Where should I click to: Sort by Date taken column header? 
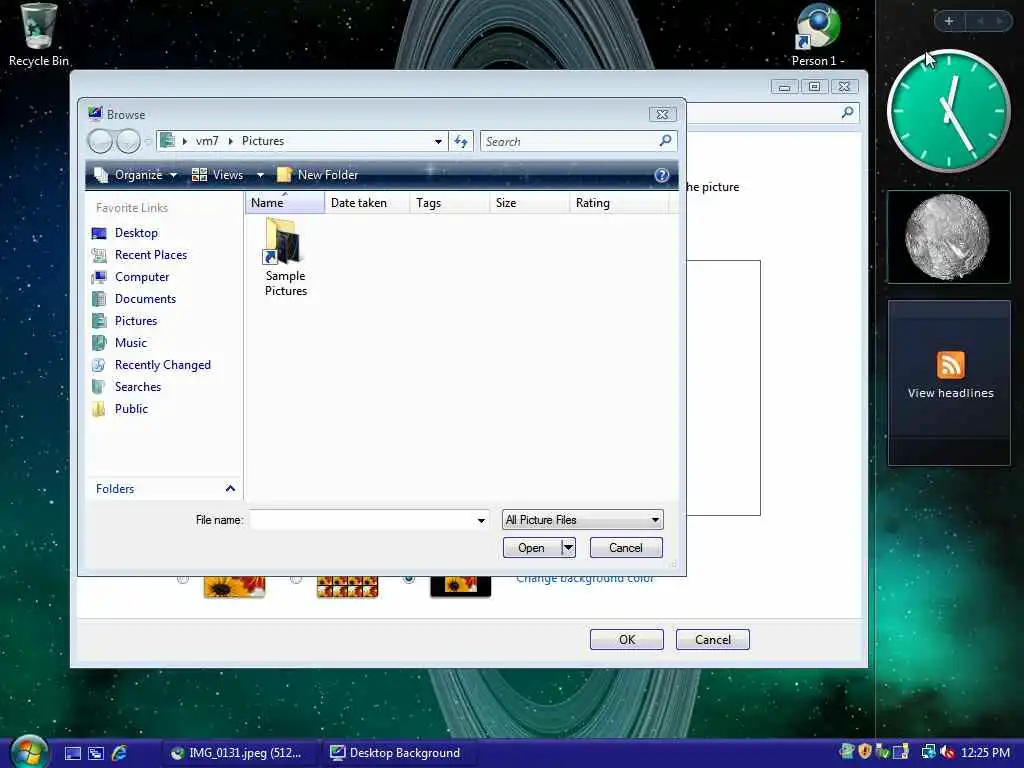pos(367,202)
